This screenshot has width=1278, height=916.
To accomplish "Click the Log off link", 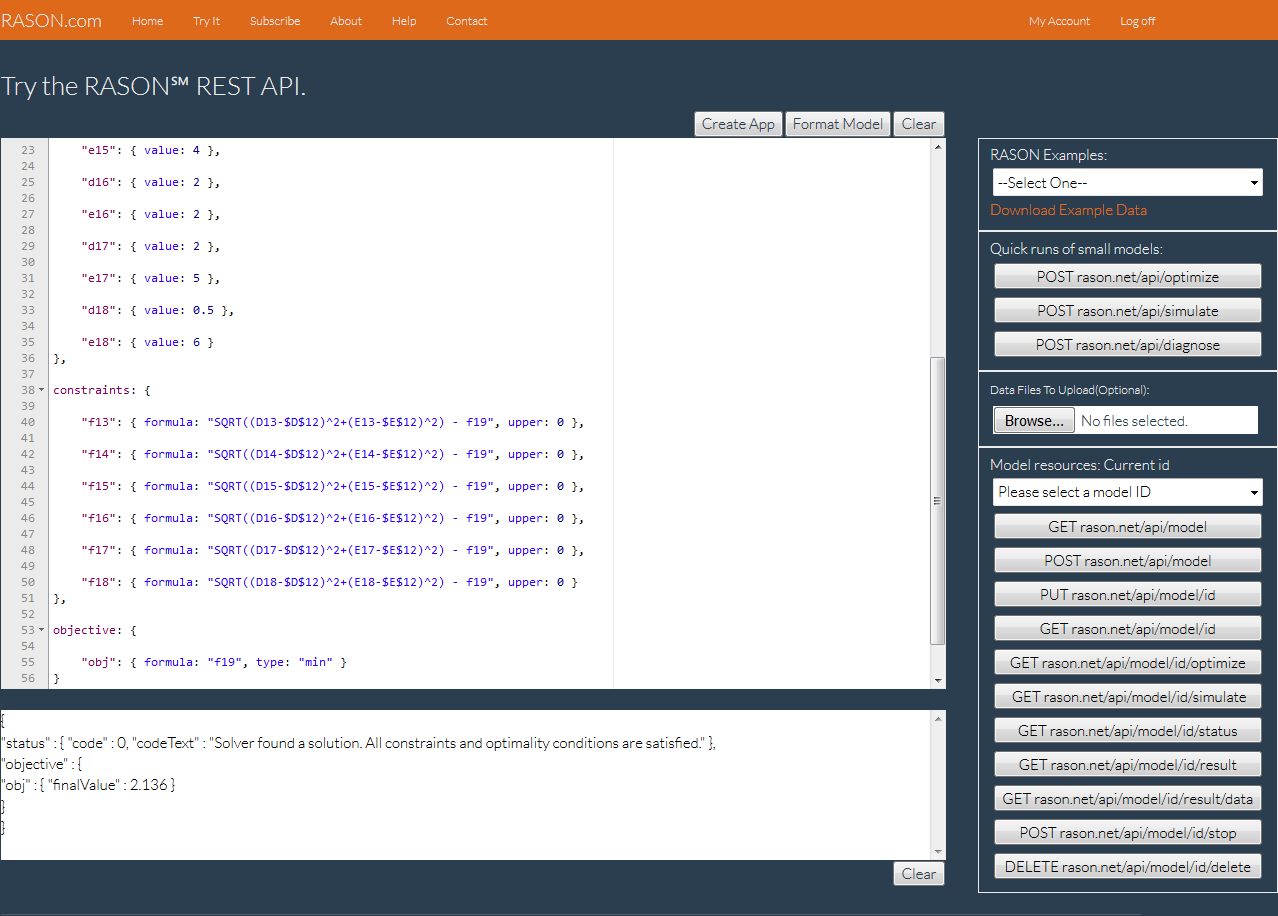I will click(1137, 21).
